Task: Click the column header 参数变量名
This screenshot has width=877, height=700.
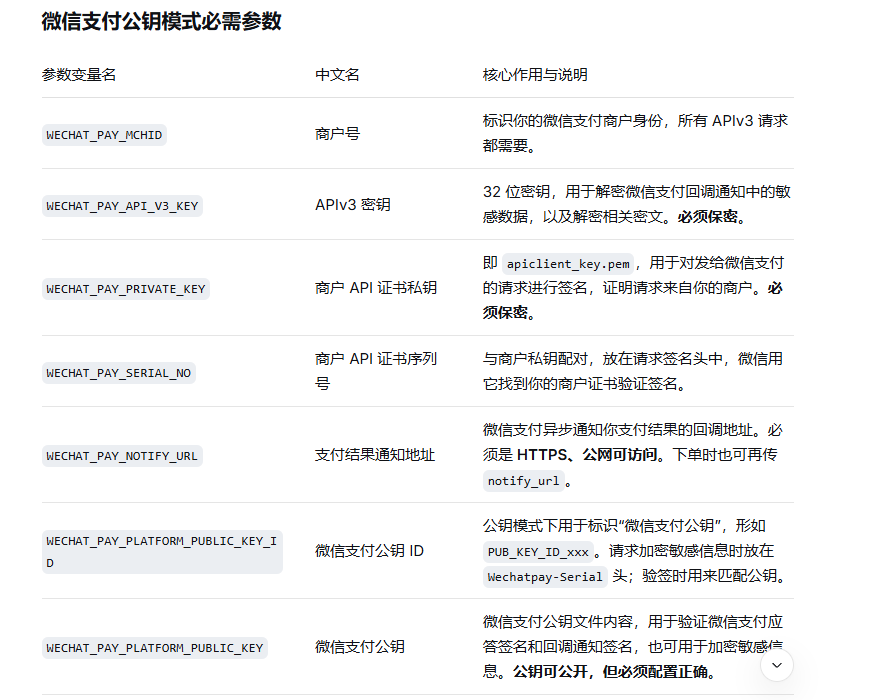Action: [79, 74]
